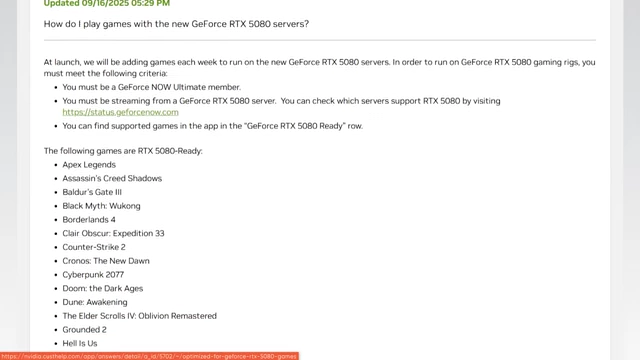The width and height of the screenshot is (640, 360).
Task: Select 'Clair Obscur: Expedition 33' list entry
Action: (x=113, y=233)
